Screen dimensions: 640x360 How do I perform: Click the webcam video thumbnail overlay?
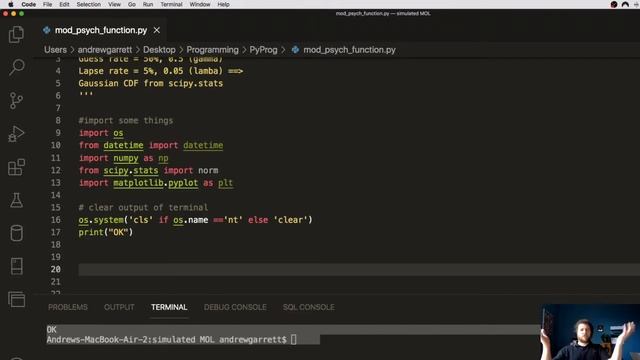point(590,332)
